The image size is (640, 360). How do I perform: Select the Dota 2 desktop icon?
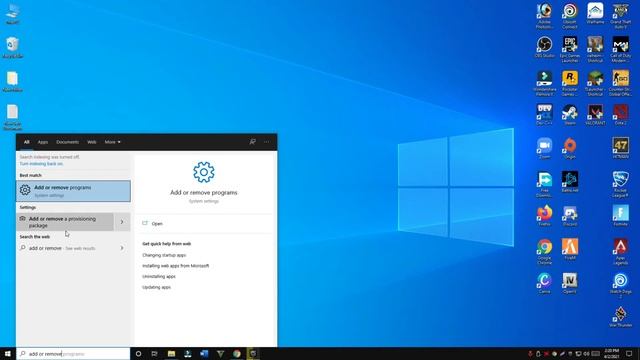(620, 114)
